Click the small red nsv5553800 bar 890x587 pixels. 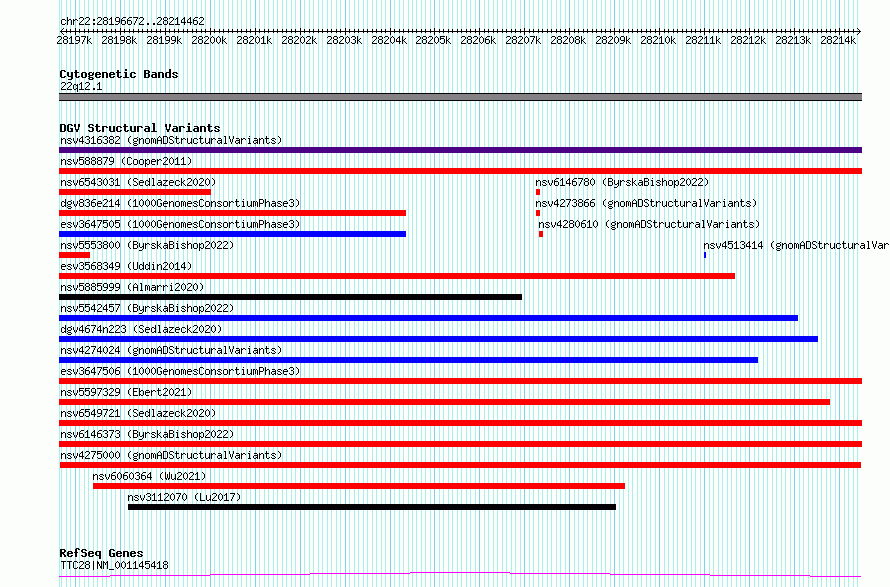[74, 255]
